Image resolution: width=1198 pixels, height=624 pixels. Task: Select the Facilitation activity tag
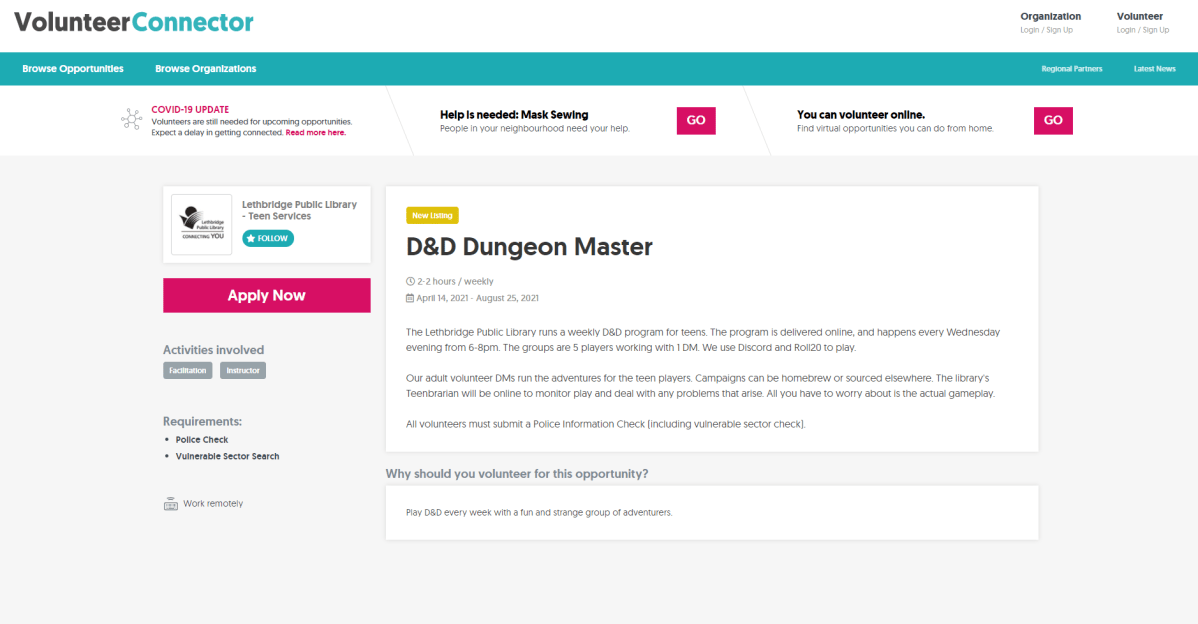[187, 370]
